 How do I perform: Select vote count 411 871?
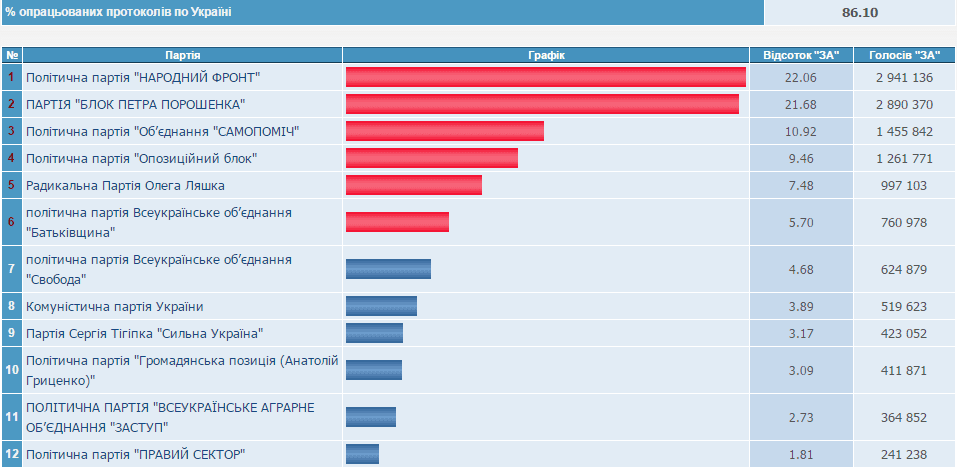point(905,371)
